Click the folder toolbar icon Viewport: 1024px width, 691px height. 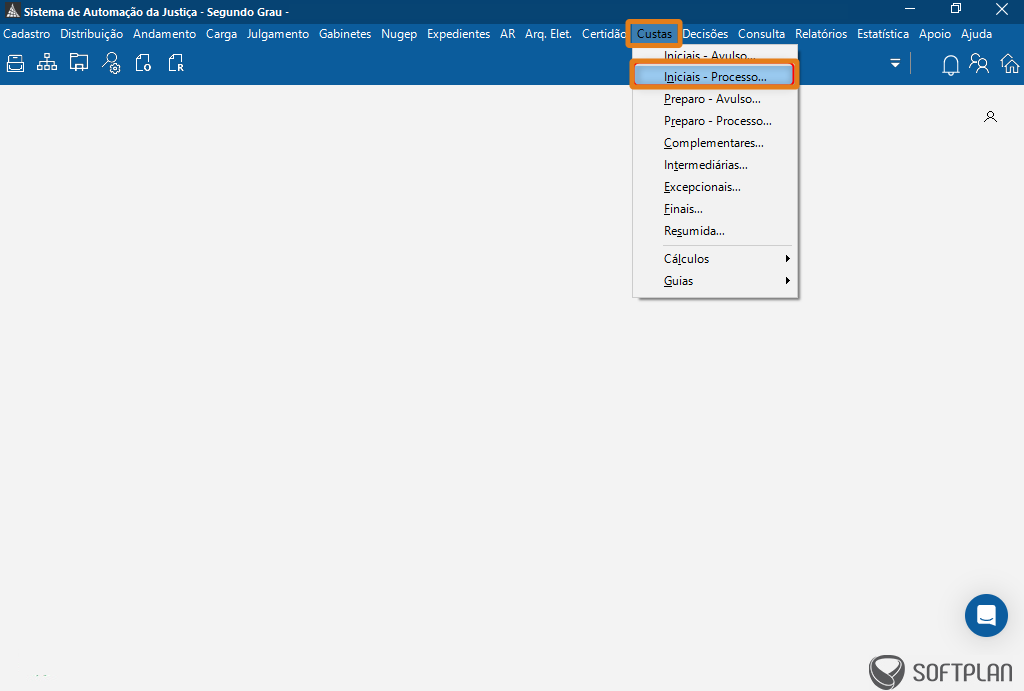79,64
